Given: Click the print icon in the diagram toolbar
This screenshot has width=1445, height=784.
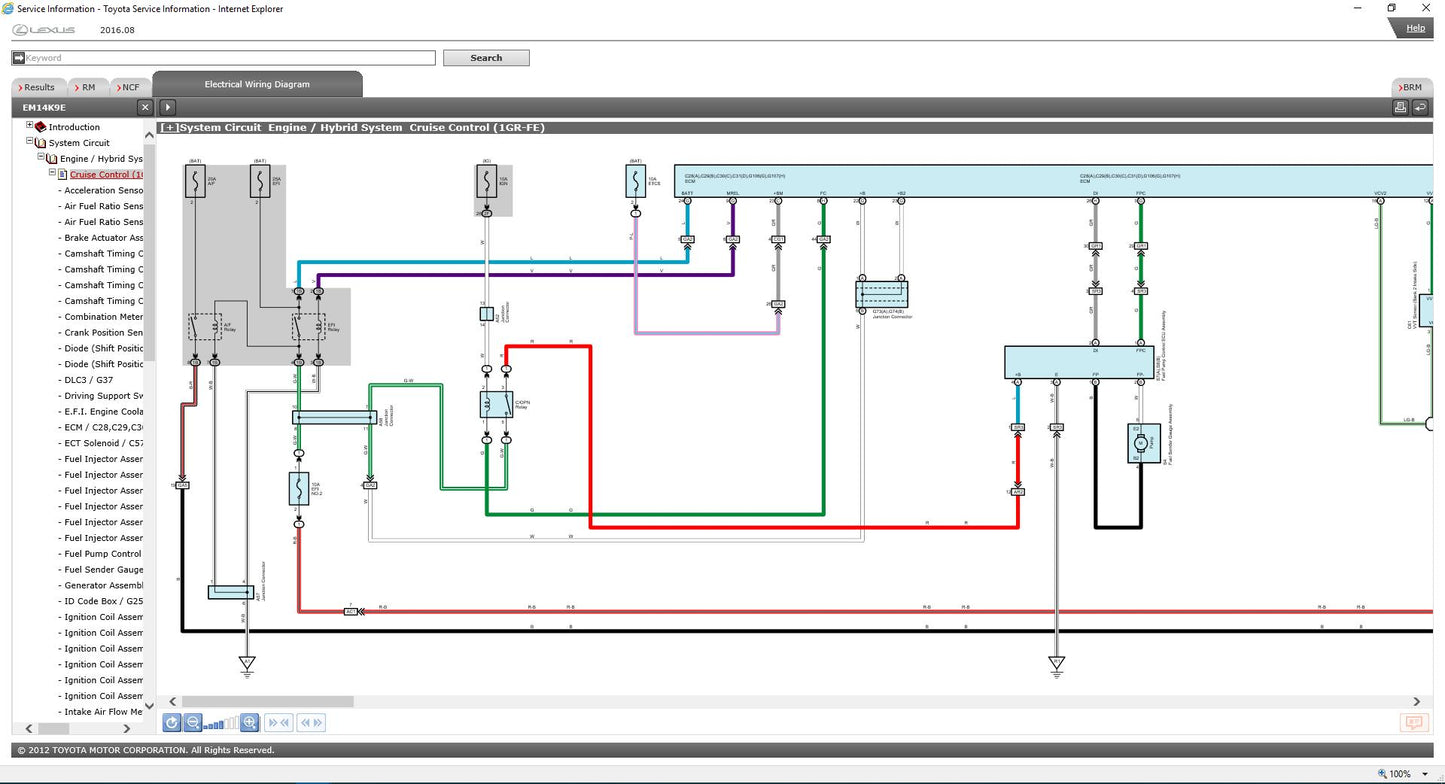Looking at the screenshot, I should click(x=1401, y=107).
